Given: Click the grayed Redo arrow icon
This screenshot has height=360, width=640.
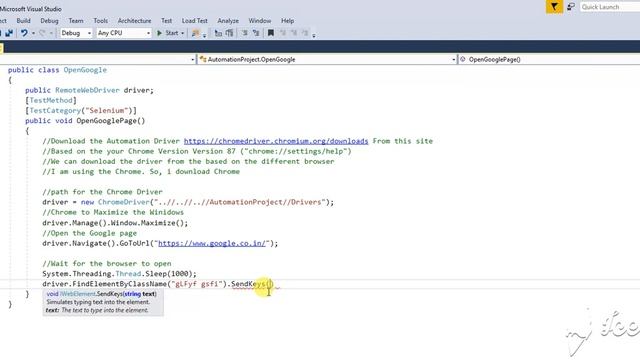Looking at the screenshot, I should click(42, 33).
